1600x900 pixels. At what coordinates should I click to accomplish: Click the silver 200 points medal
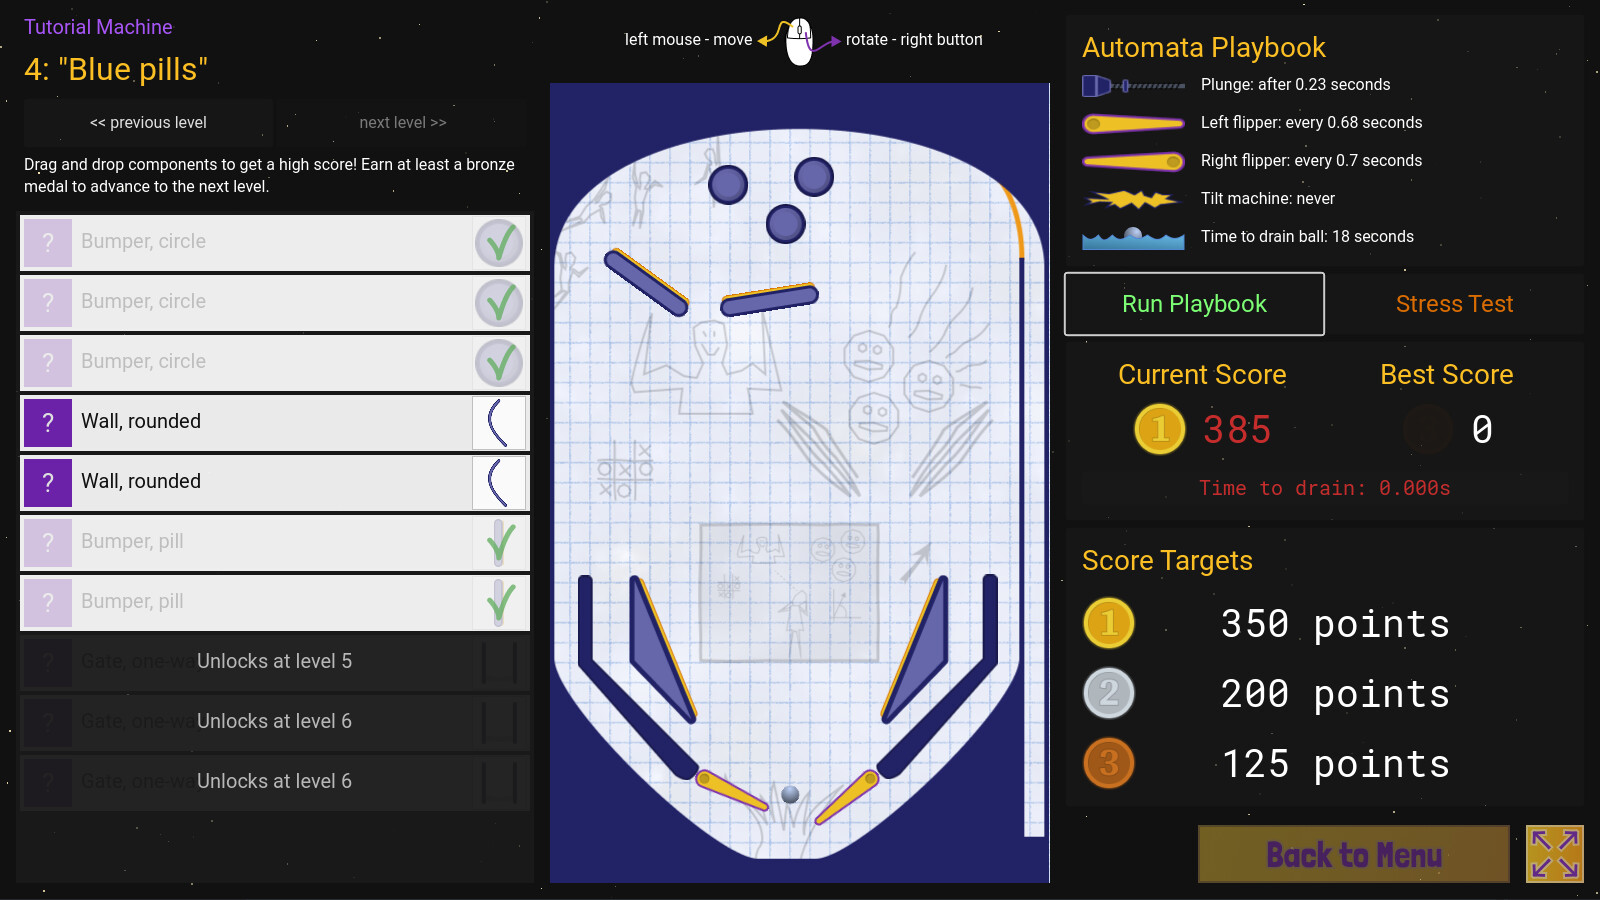[1109, 693]
